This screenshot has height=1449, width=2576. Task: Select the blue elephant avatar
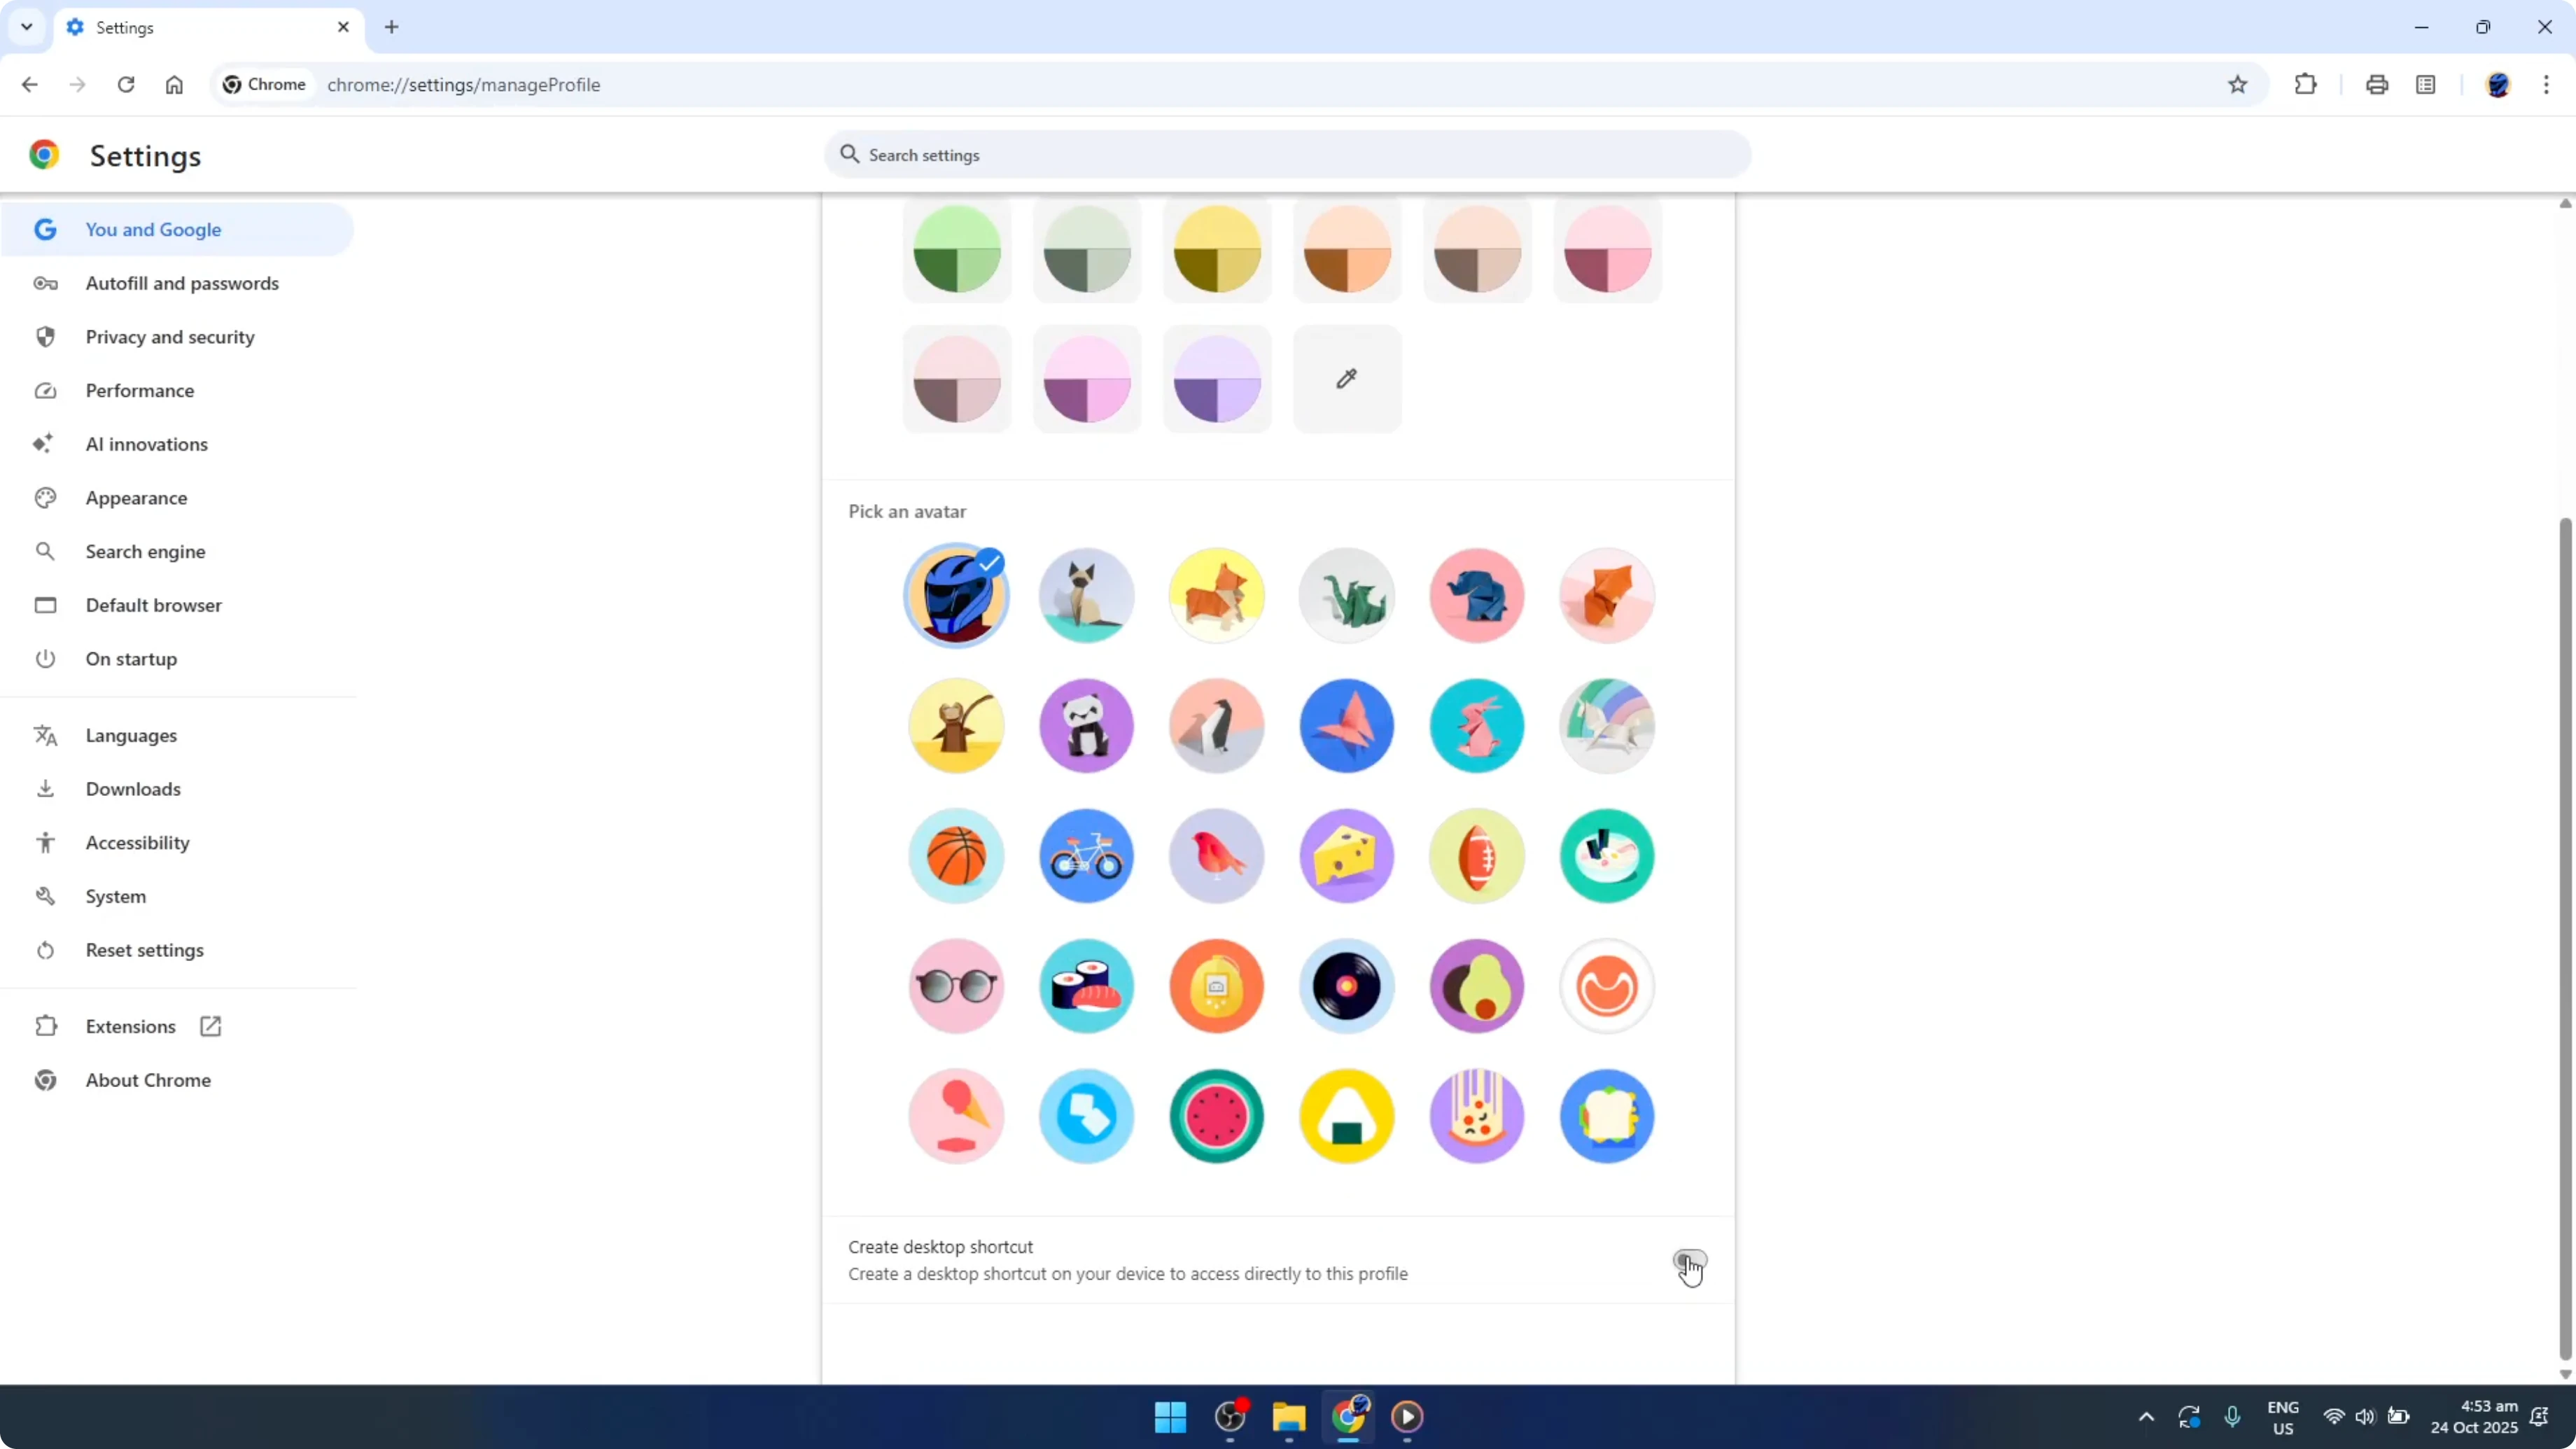click(x=1476, y=595)
